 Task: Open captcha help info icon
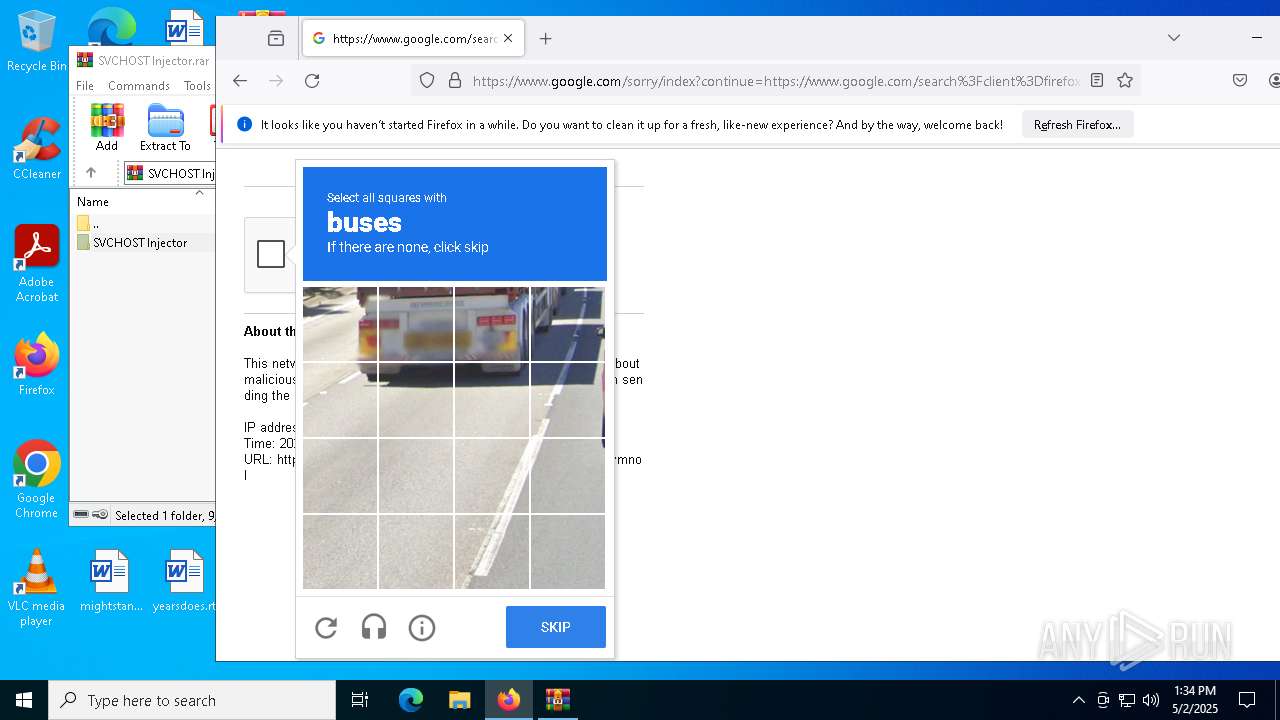422,627
